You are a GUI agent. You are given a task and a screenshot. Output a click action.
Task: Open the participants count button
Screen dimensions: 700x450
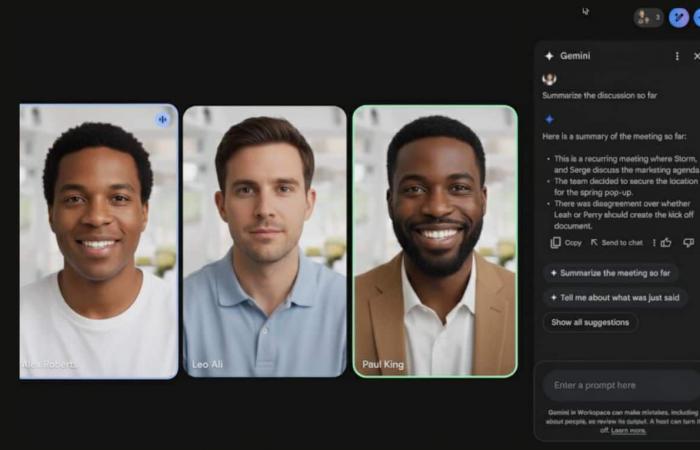tap(648, 18)
